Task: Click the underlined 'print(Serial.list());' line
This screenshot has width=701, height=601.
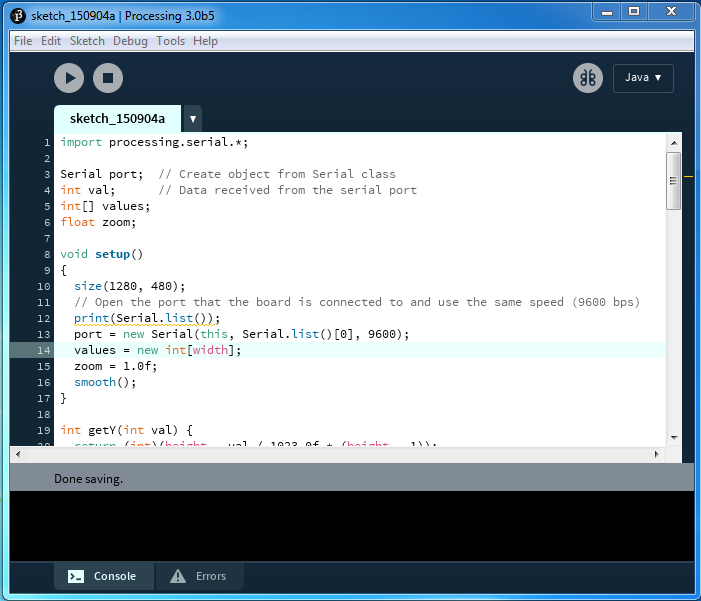Action: tap(147, 318)
